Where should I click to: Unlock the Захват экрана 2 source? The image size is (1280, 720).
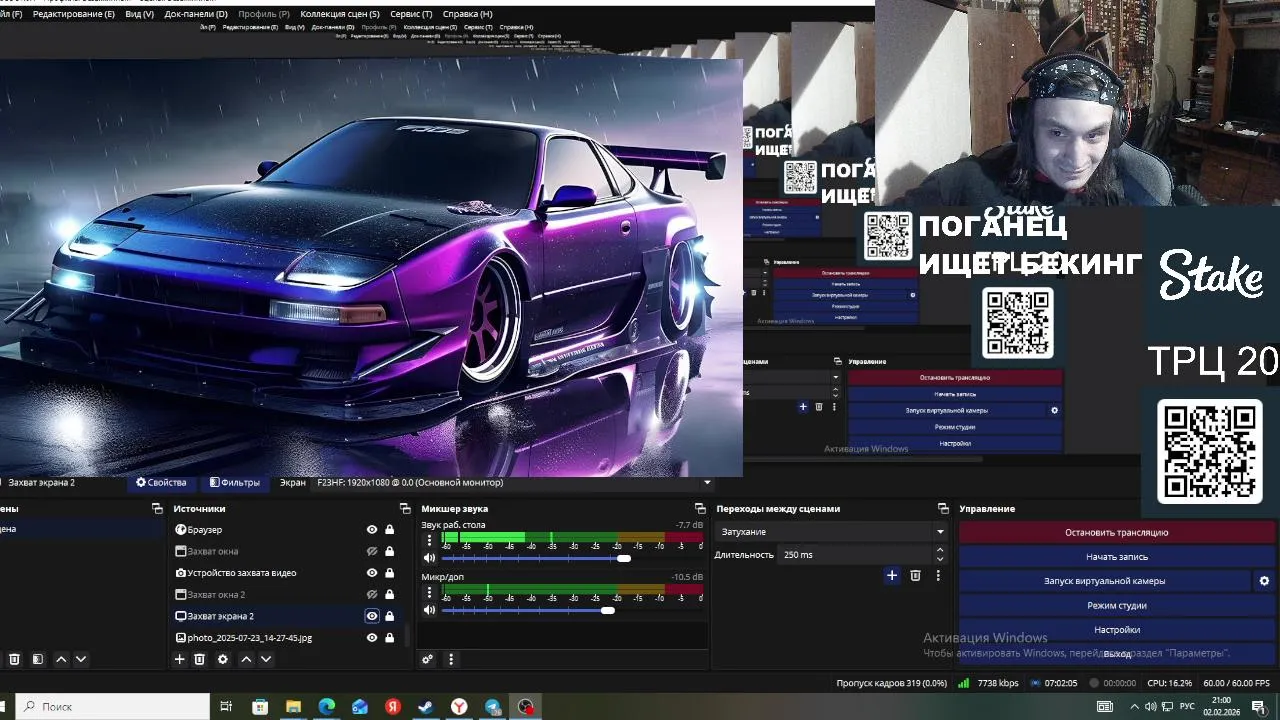click(x=389, y=617)
